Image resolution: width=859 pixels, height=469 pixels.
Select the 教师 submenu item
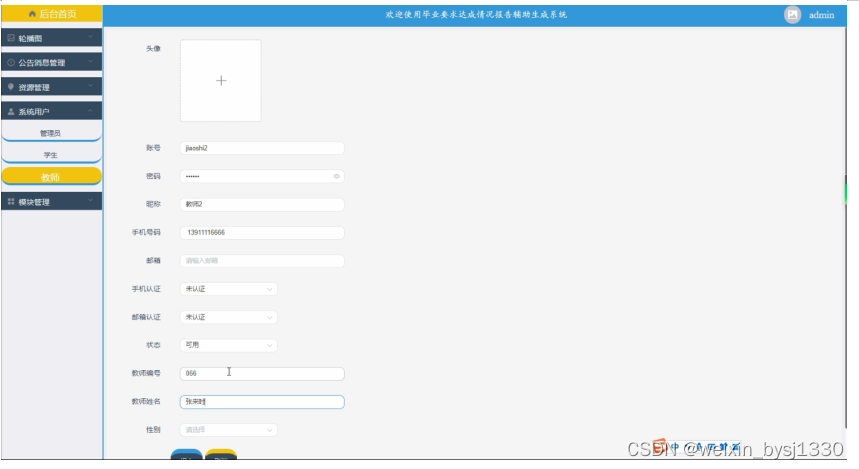[51, 177]
